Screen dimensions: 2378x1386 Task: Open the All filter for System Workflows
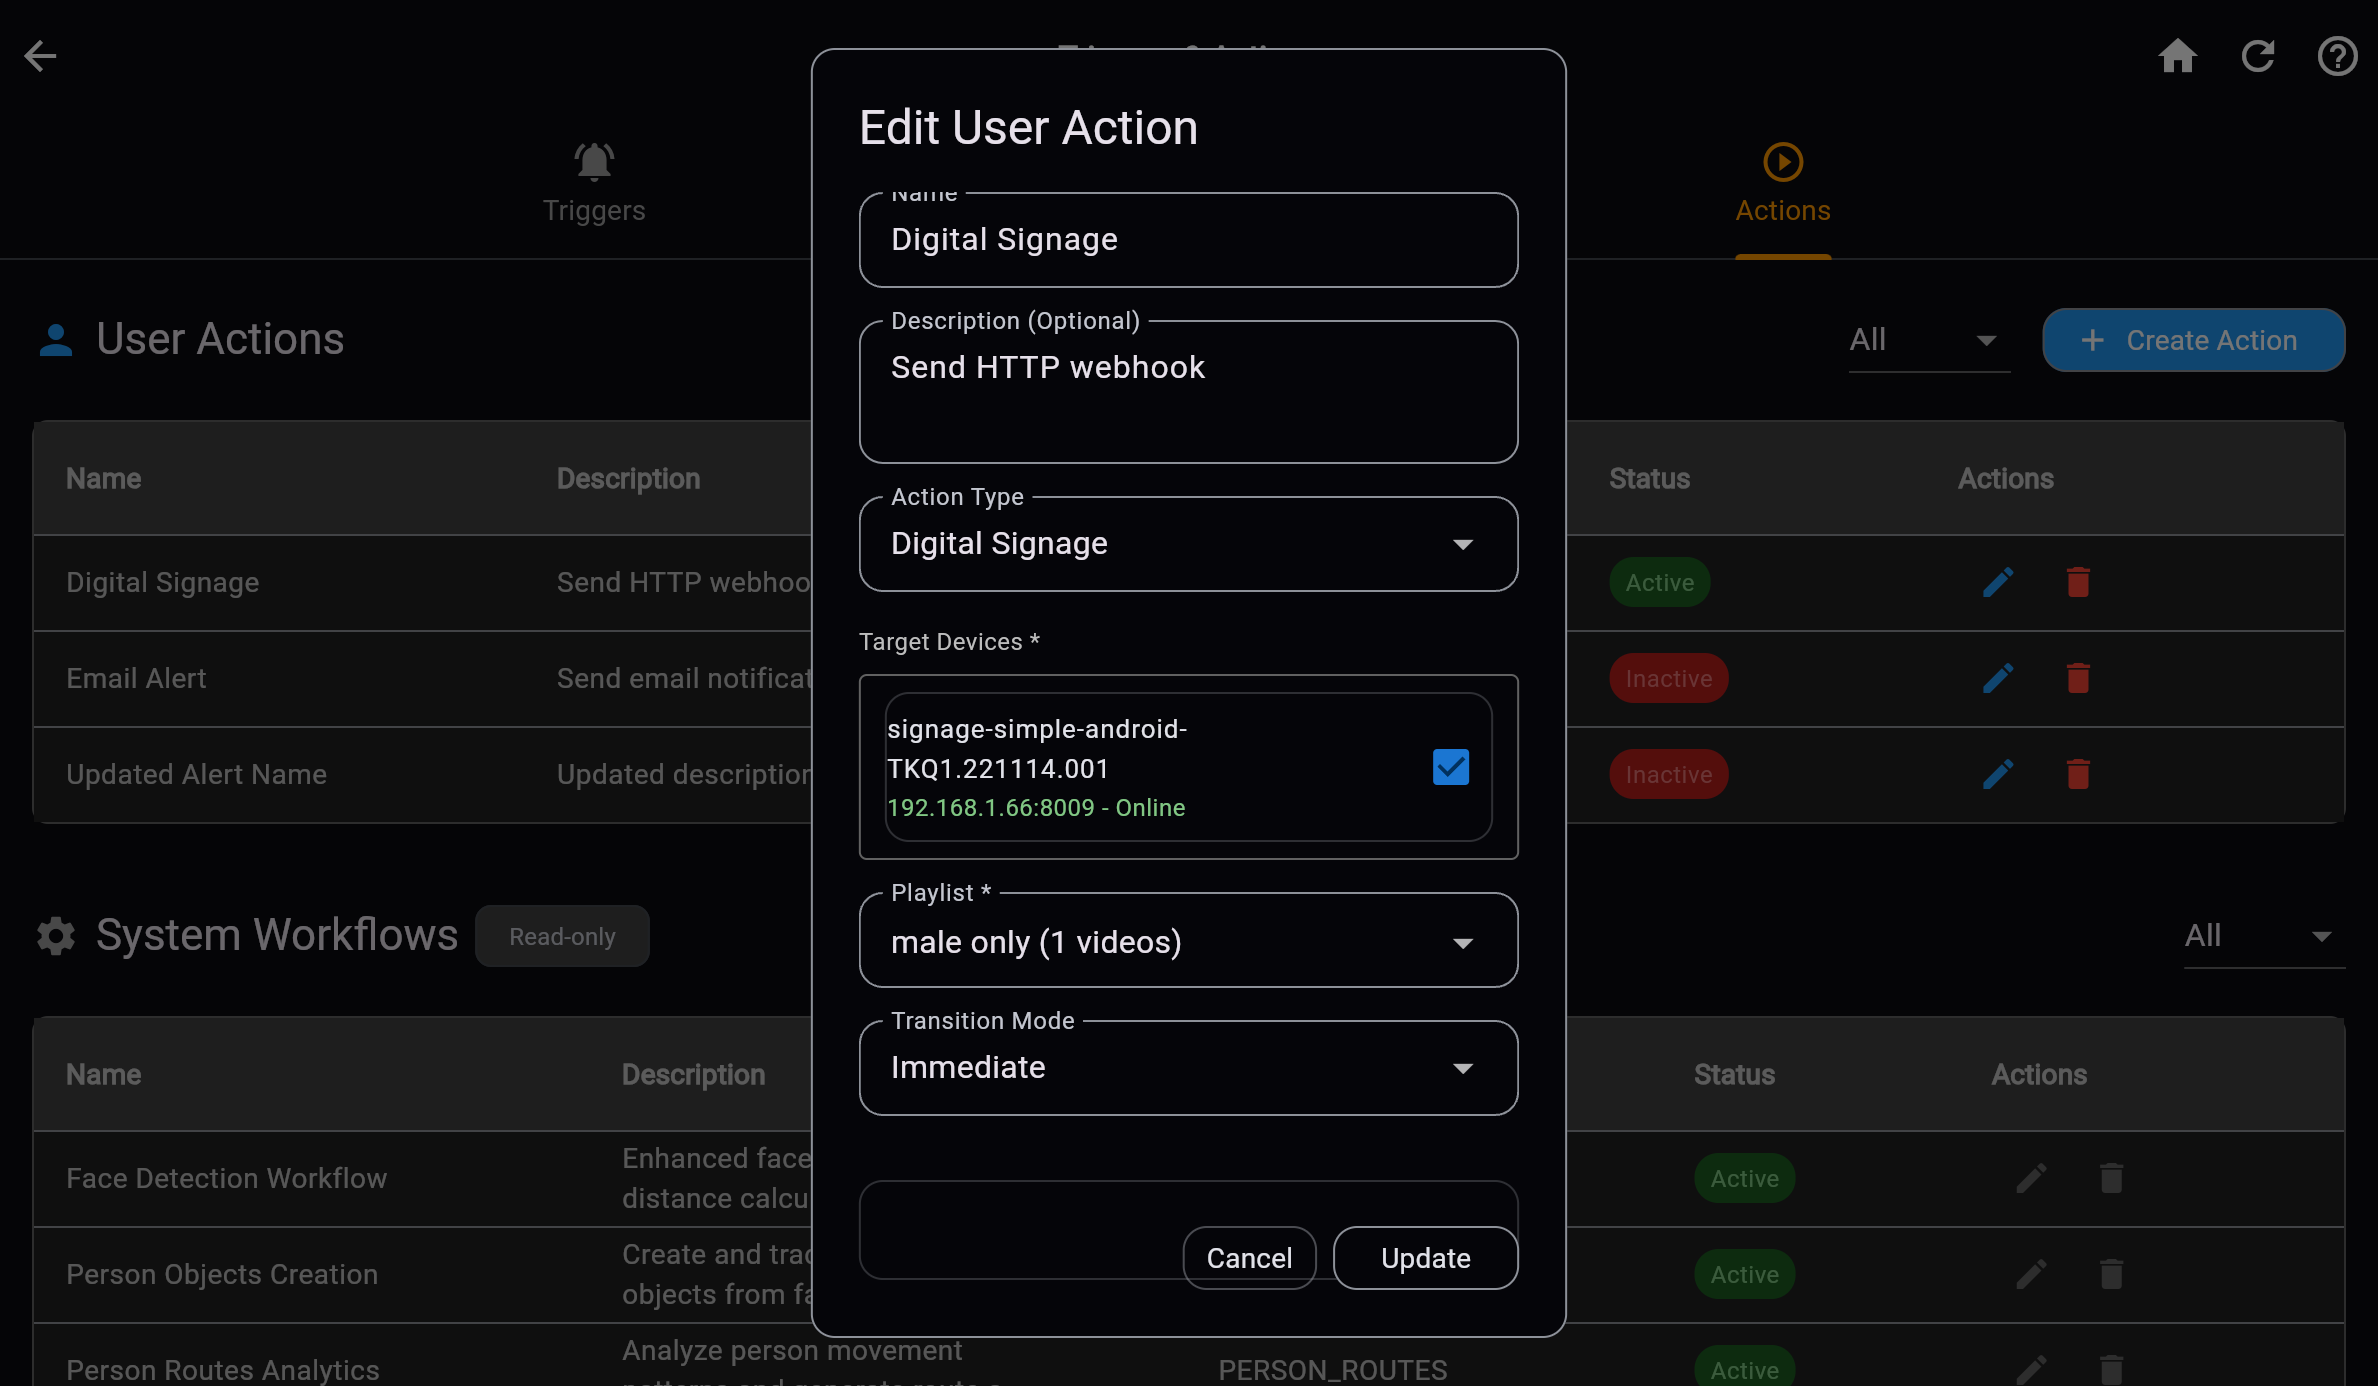tap(2262, 936)
